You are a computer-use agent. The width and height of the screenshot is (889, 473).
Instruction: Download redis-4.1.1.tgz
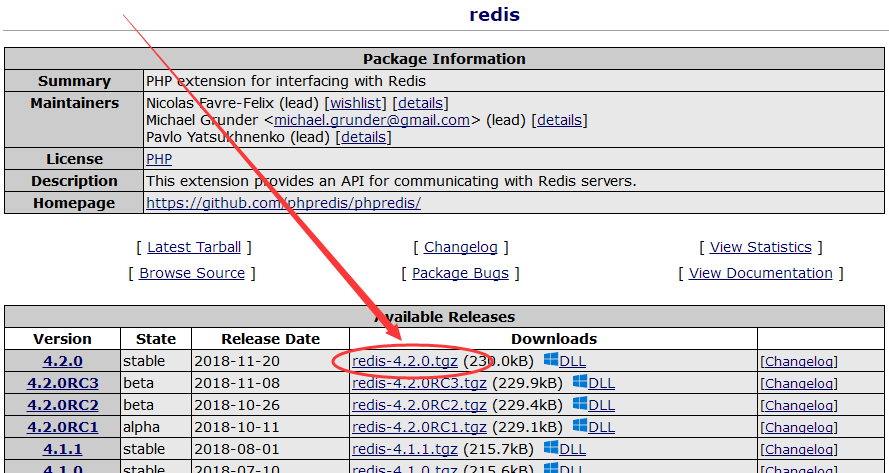(x=405, y=450)
